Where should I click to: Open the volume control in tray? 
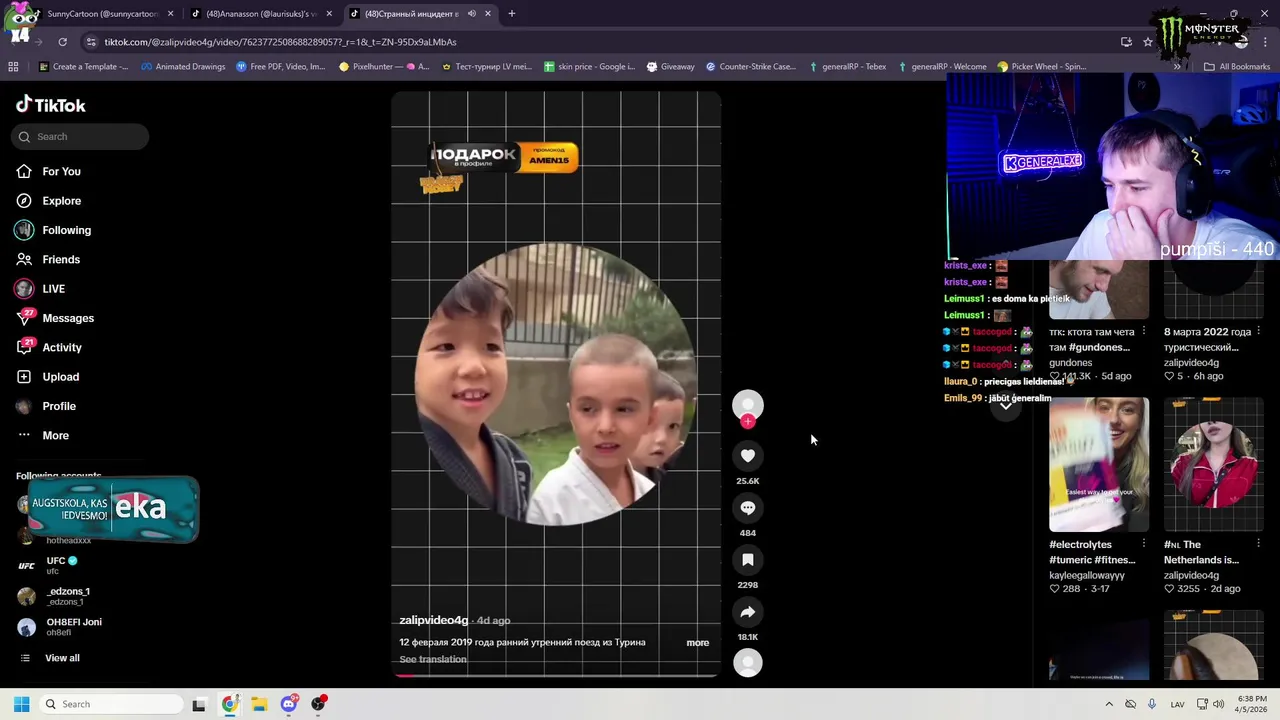[1218, 704]
